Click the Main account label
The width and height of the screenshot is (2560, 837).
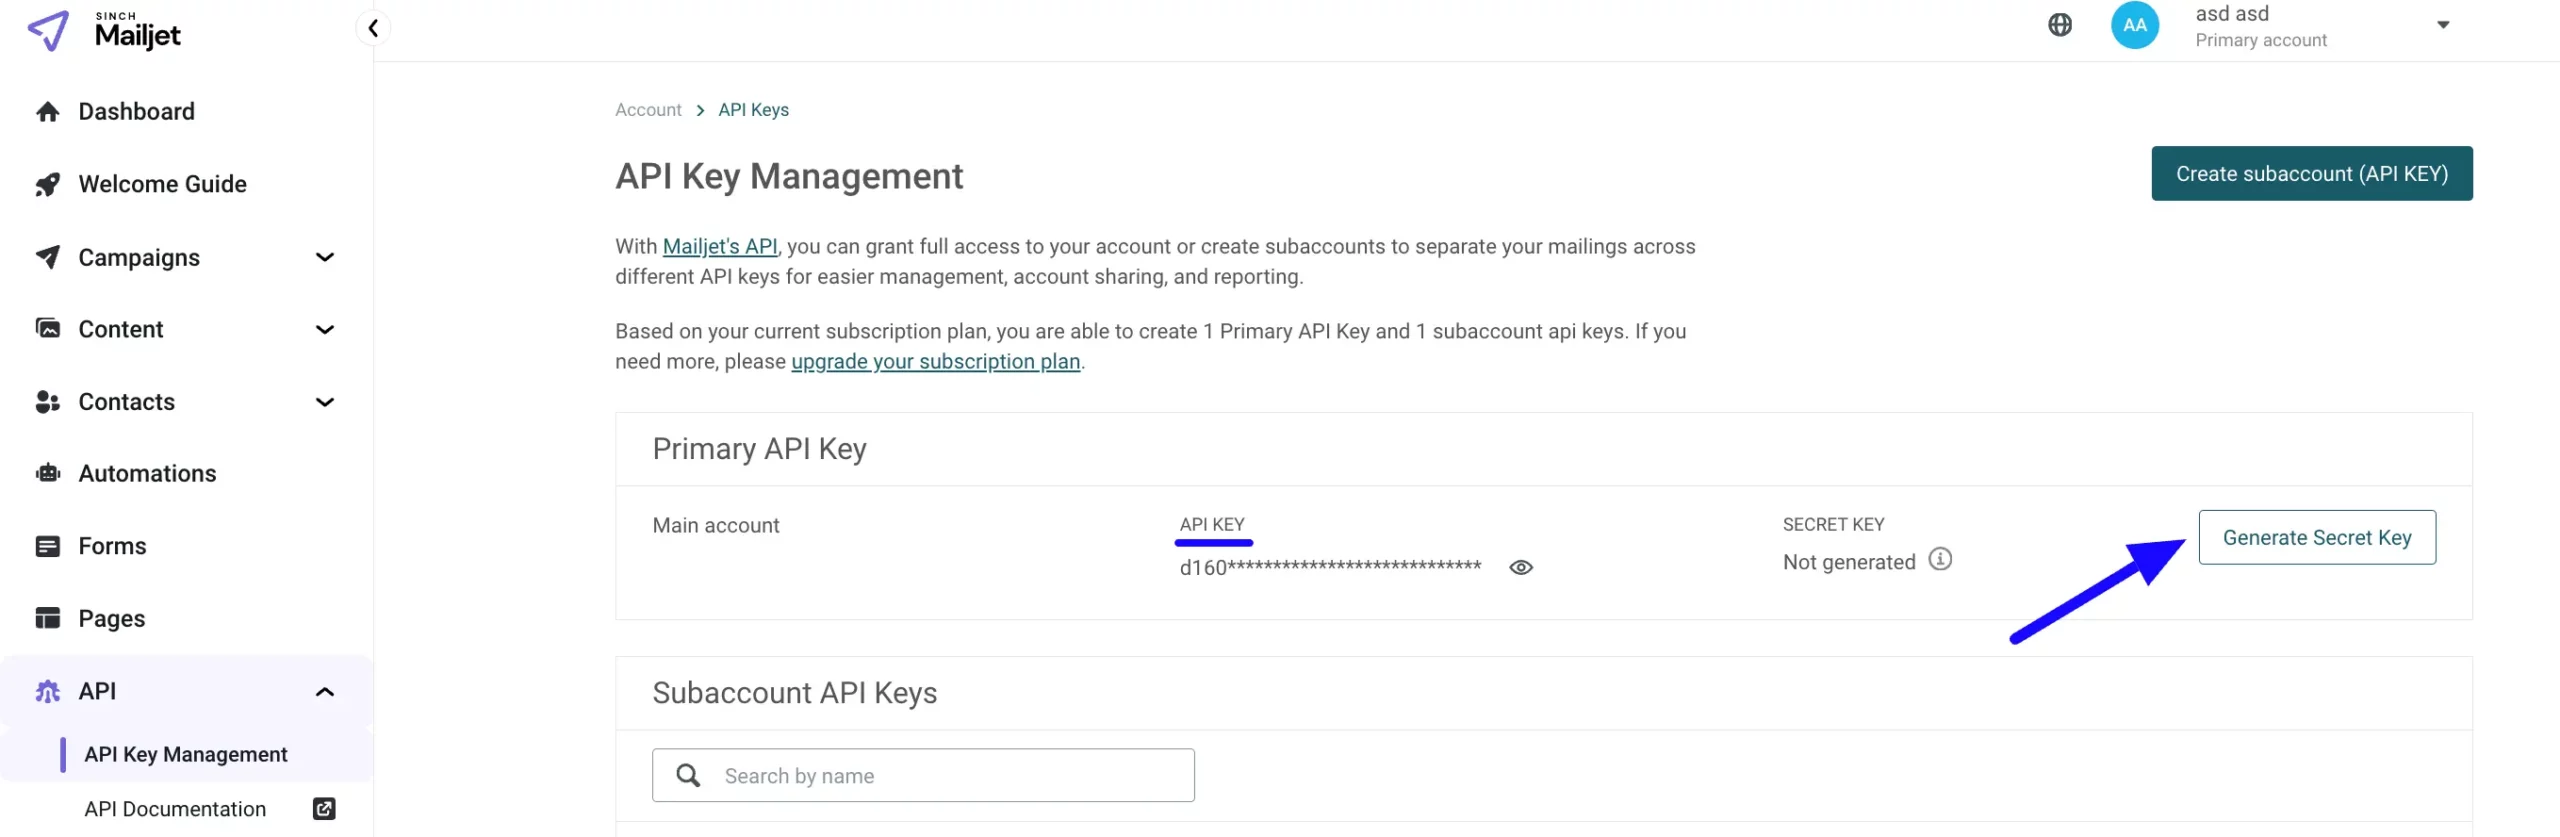[715, 526]
